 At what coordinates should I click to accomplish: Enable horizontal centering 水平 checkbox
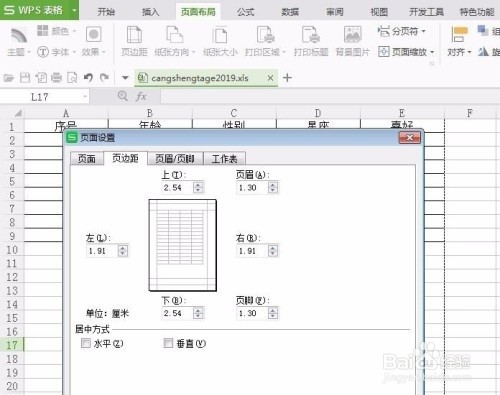coord(86,343)
